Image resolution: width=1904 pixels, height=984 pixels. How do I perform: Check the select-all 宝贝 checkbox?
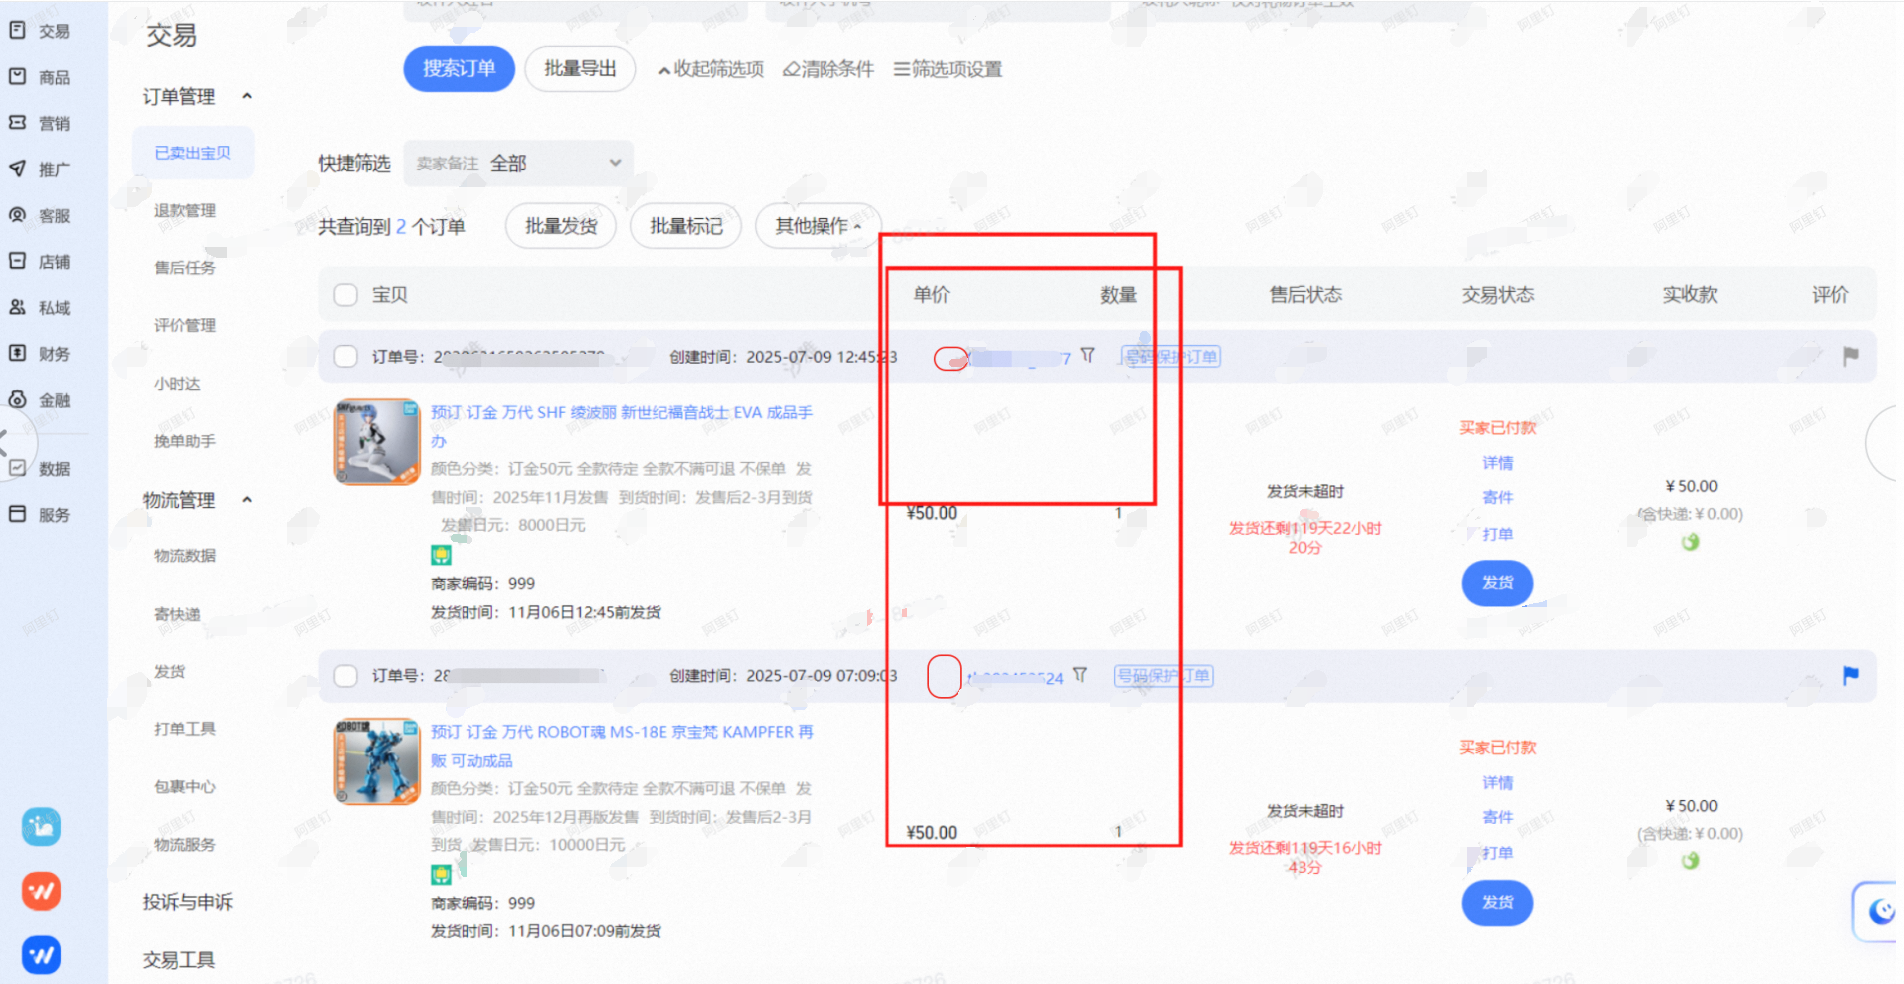coord(346,295)
